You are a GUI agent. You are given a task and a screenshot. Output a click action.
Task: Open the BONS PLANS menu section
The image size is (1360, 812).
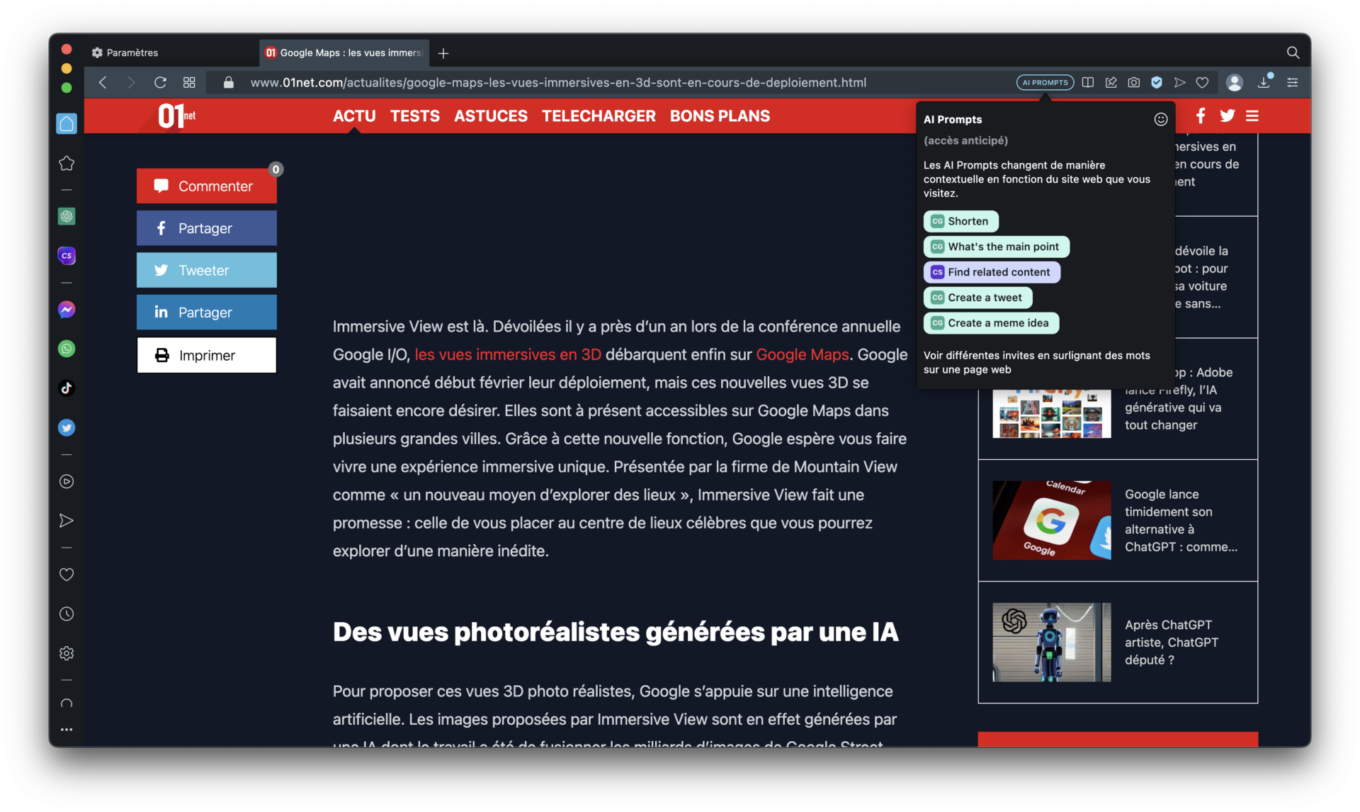click(x=720, y=116)
